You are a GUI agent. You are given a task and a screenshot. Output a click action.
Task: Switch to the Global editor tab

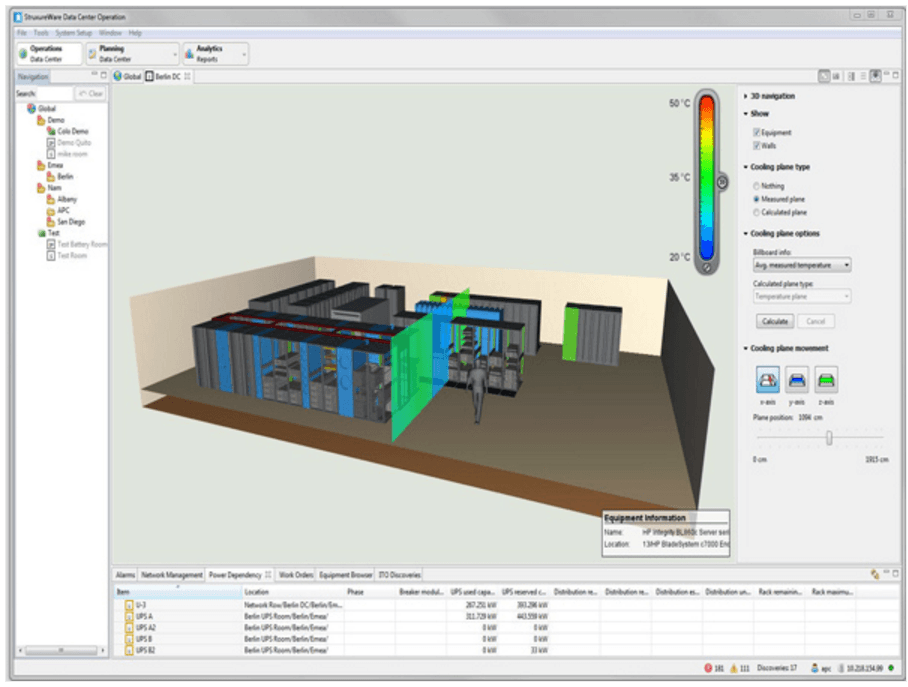point(127,76)
